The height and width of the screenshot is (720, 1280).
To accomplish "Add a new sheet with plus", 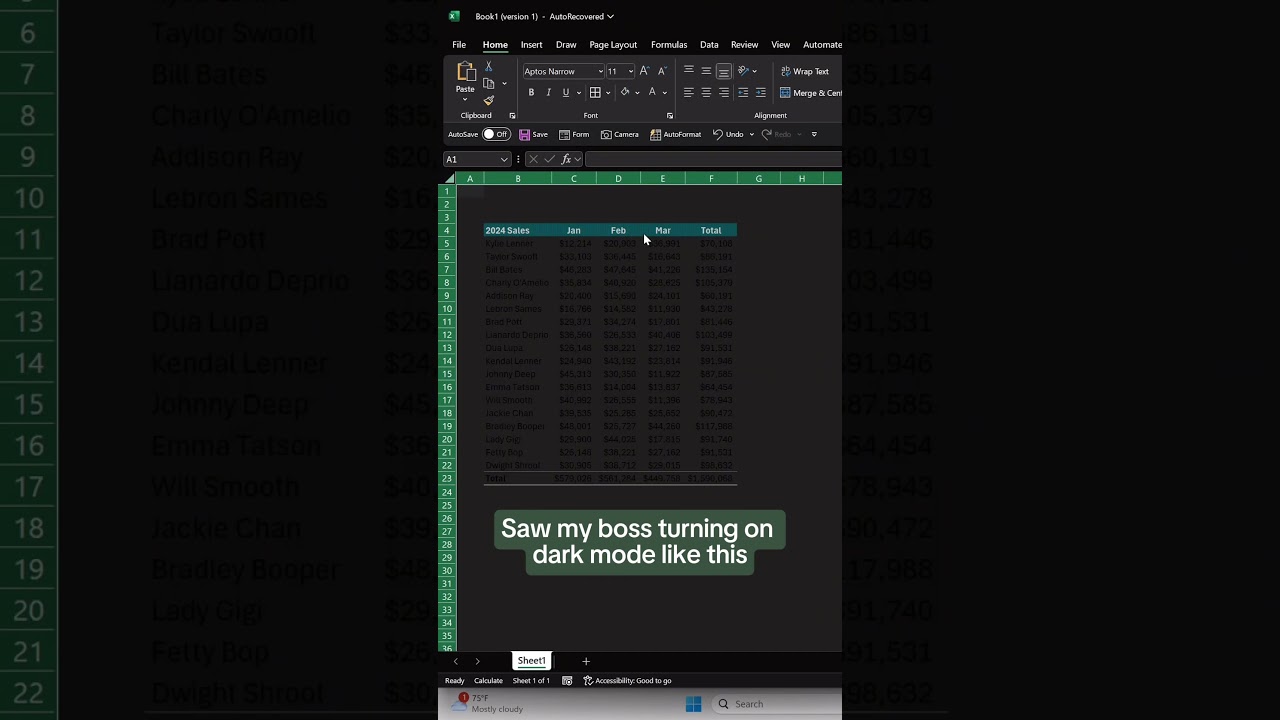I will click(x=586, y=661).
